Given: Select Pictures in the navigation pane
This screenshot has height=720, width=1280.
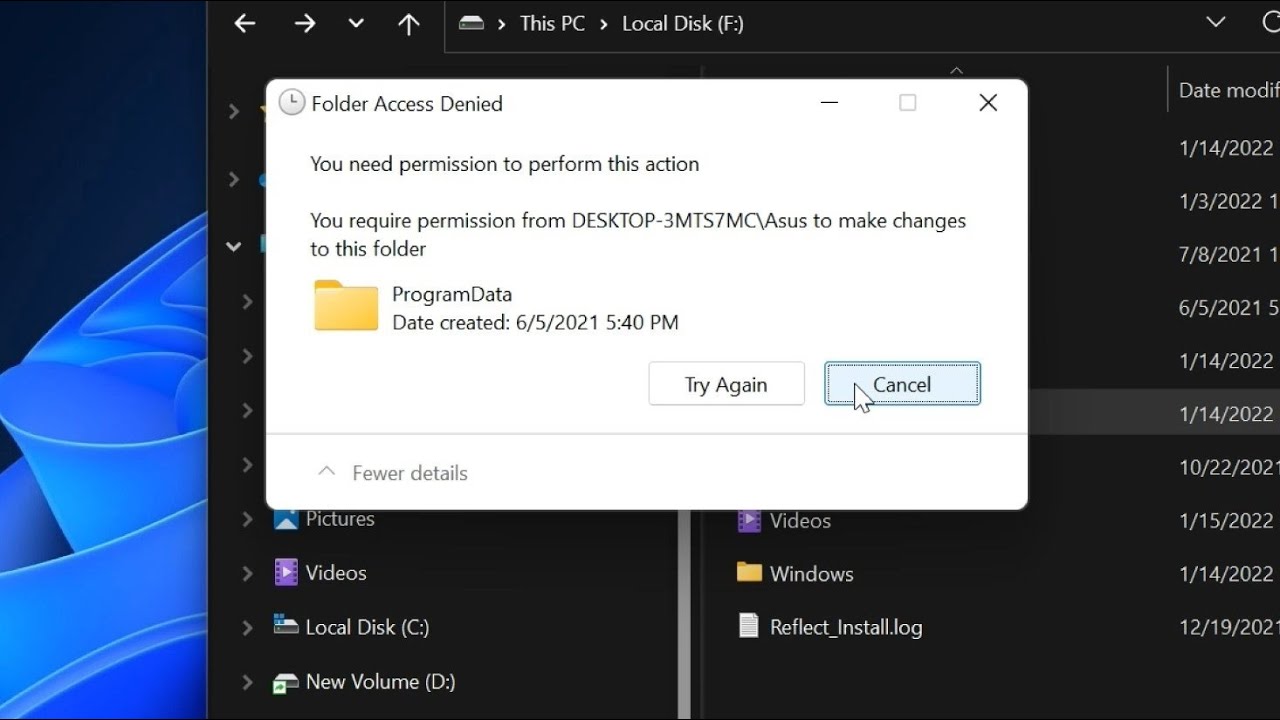Looking at the screenshot, I should point(339,519).
